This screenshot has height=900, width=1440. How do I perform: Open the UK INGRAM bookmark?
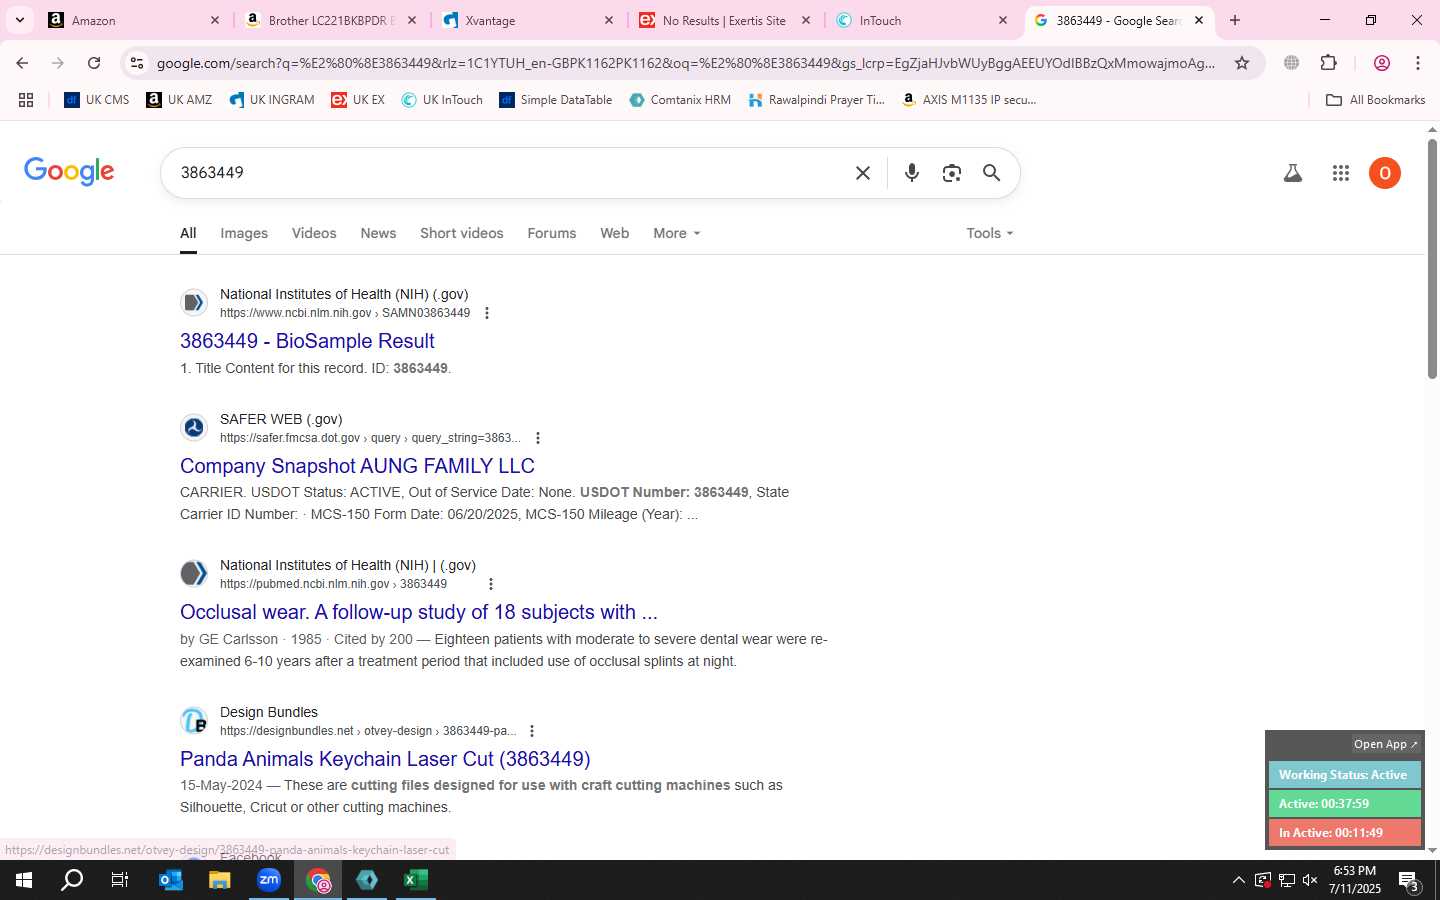(271, 100)
